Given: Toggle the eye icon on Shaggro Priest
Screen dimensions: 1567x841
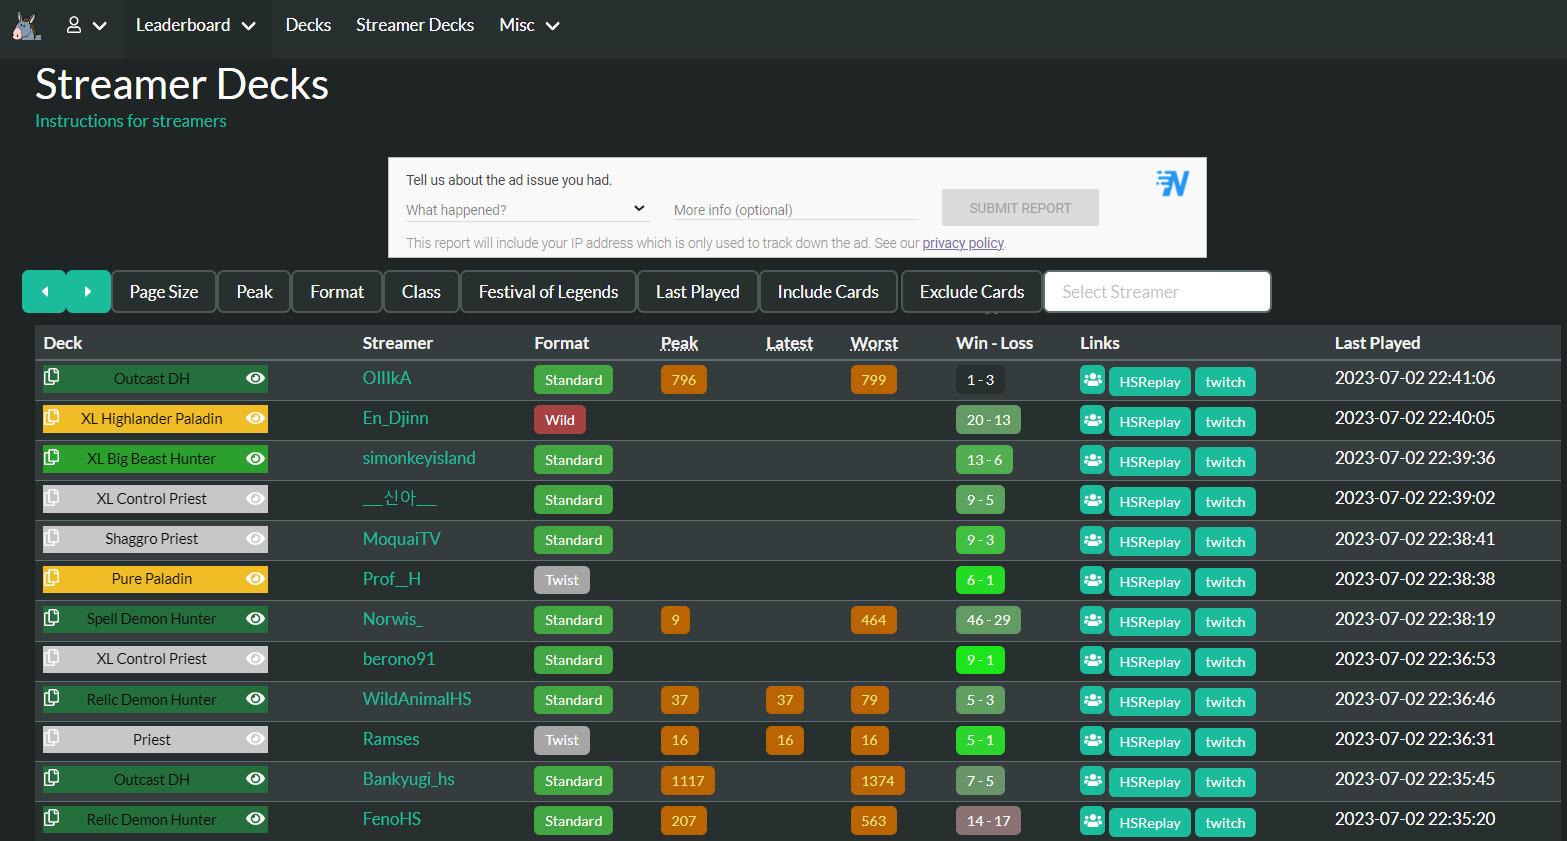Looking at the screenshot, I should 255,539.
